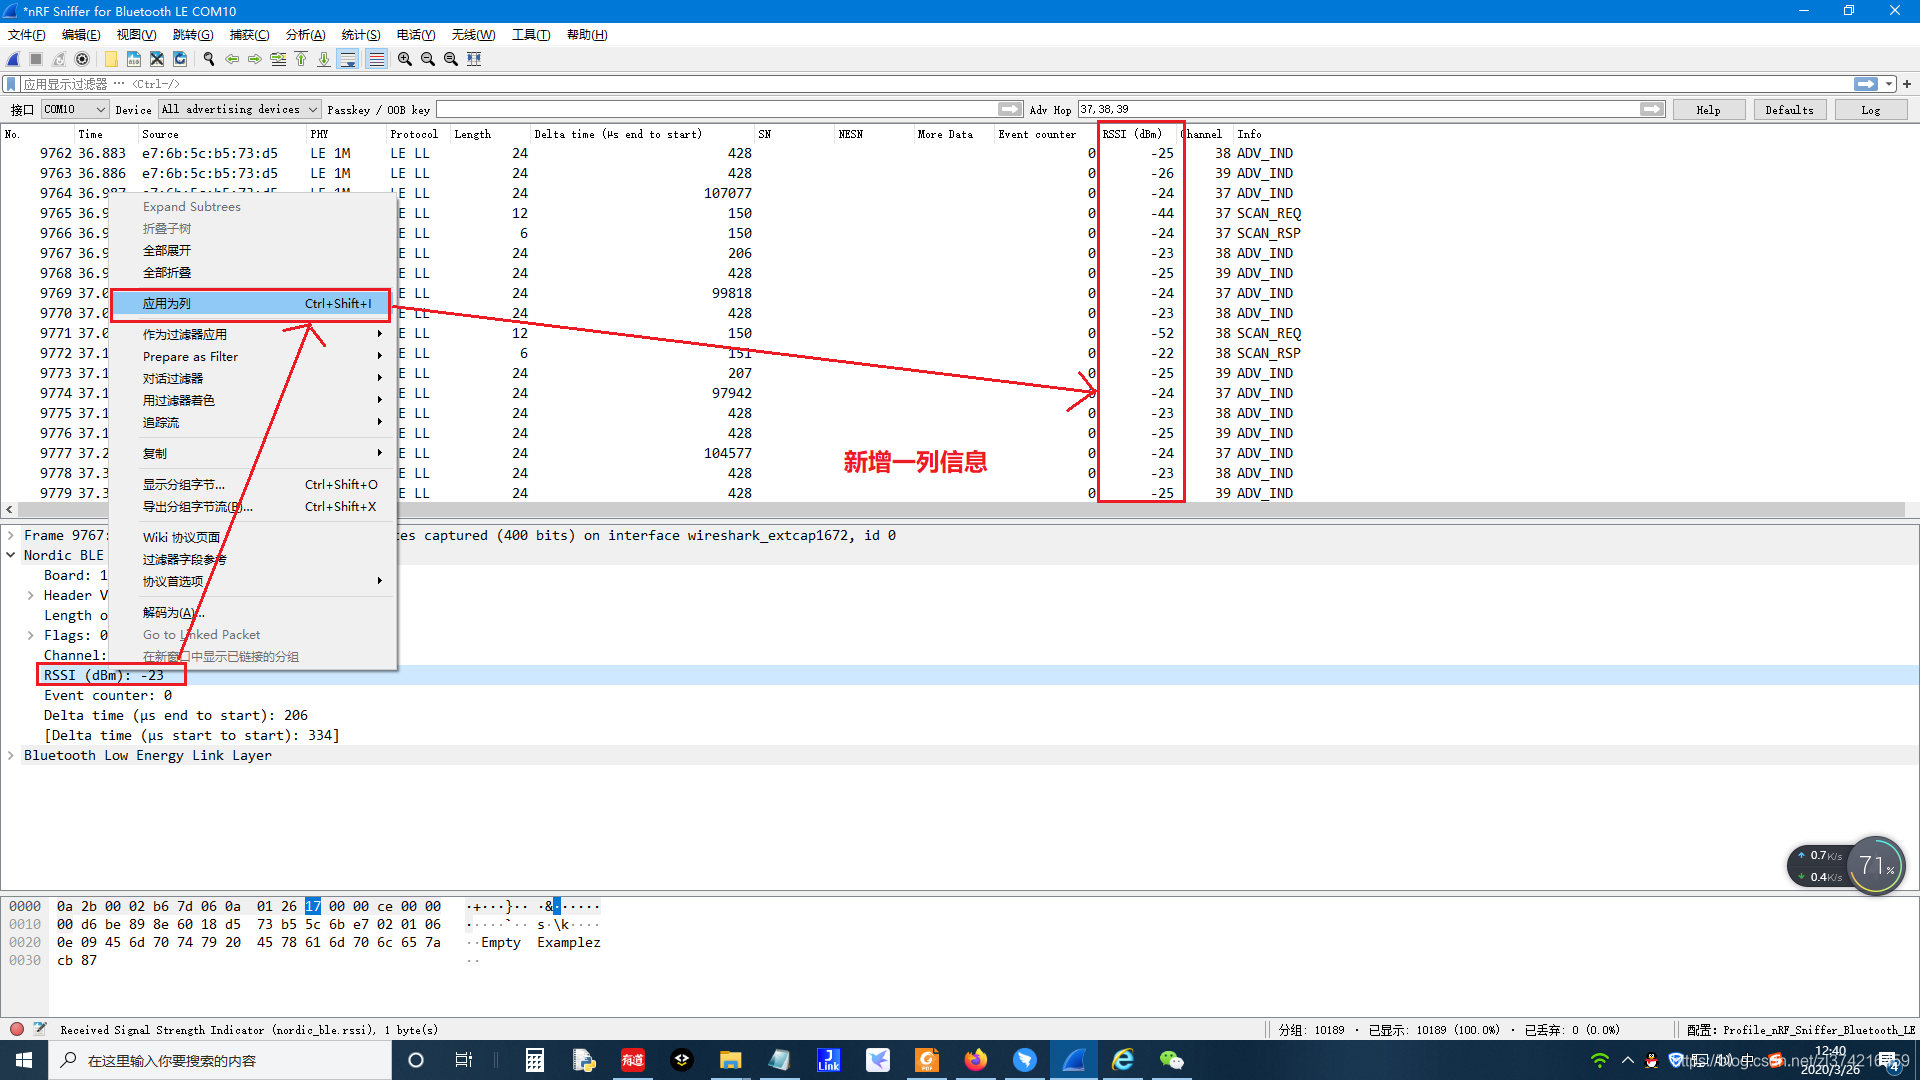The image size is (1920, 1080).
Task: Click the start capture shark fin icon
Action: coord(13,59)
